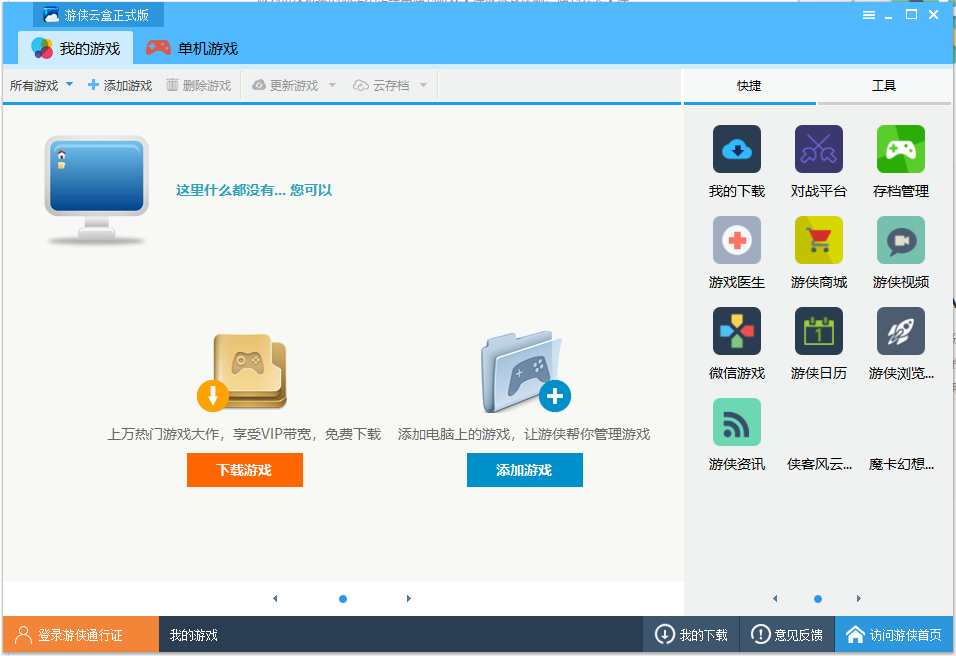The width and height of the screenshot is (956, 656).
Task: Select the 快捷 side panel tab
Action: point(749,86)
